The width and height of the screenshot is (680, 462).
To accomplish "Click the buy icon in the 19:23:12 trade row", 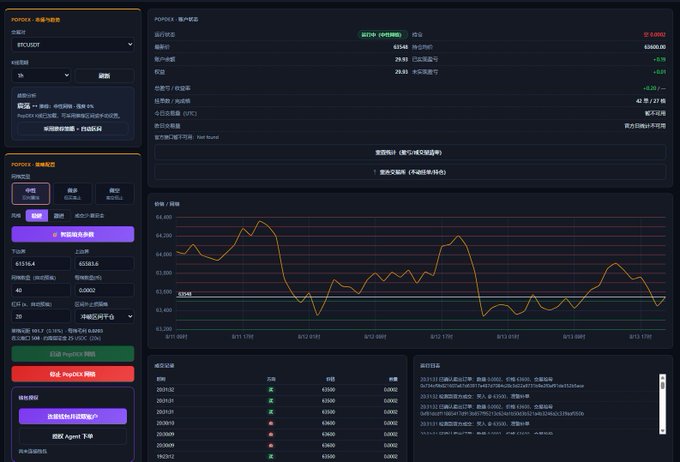I will pyautogui.click(x=271, y=456).
